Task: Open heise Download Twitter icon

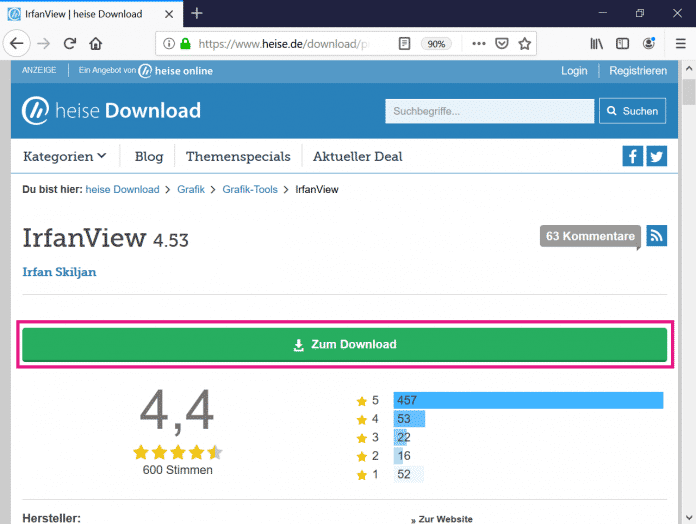Action: pyautogui.click(x=656, y=156)
